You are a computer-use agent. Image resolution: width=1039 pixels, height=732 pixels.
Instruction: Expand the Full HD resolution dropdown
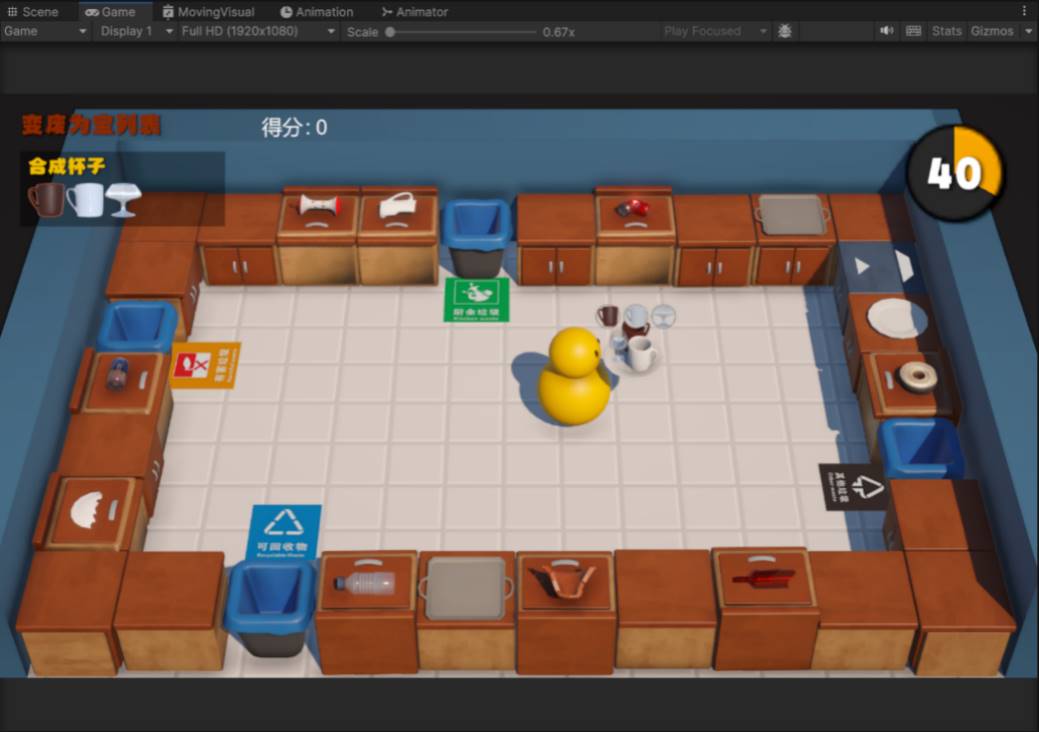pyautogui.click(x=258, y=31)
